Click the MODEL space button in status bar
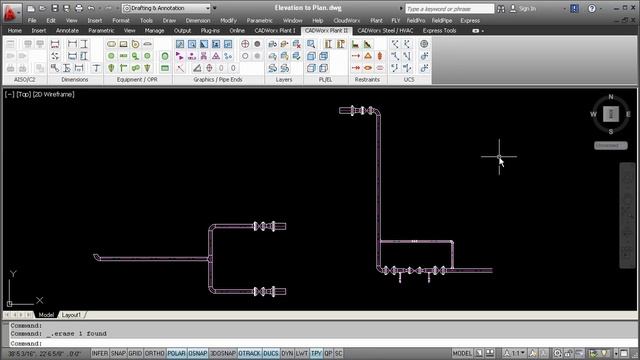 [462, 353]
